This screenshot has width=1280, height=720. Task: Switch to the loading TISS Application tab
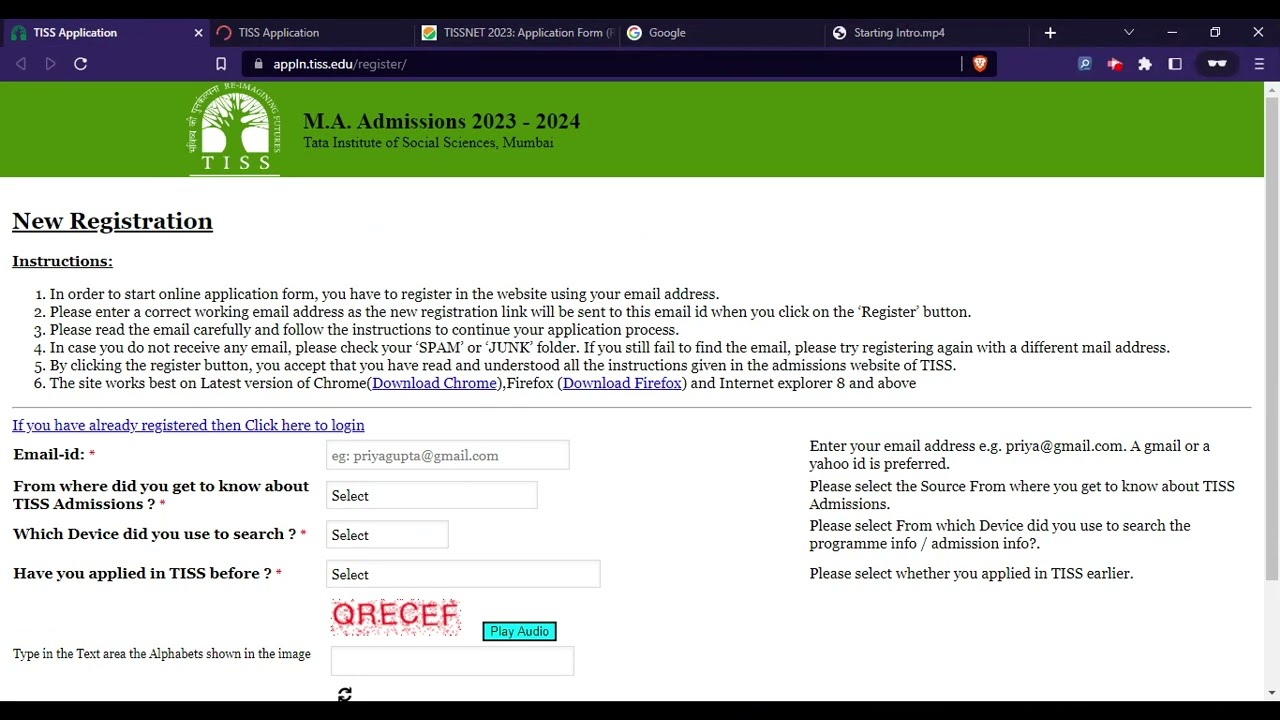[x=310, y=33]
